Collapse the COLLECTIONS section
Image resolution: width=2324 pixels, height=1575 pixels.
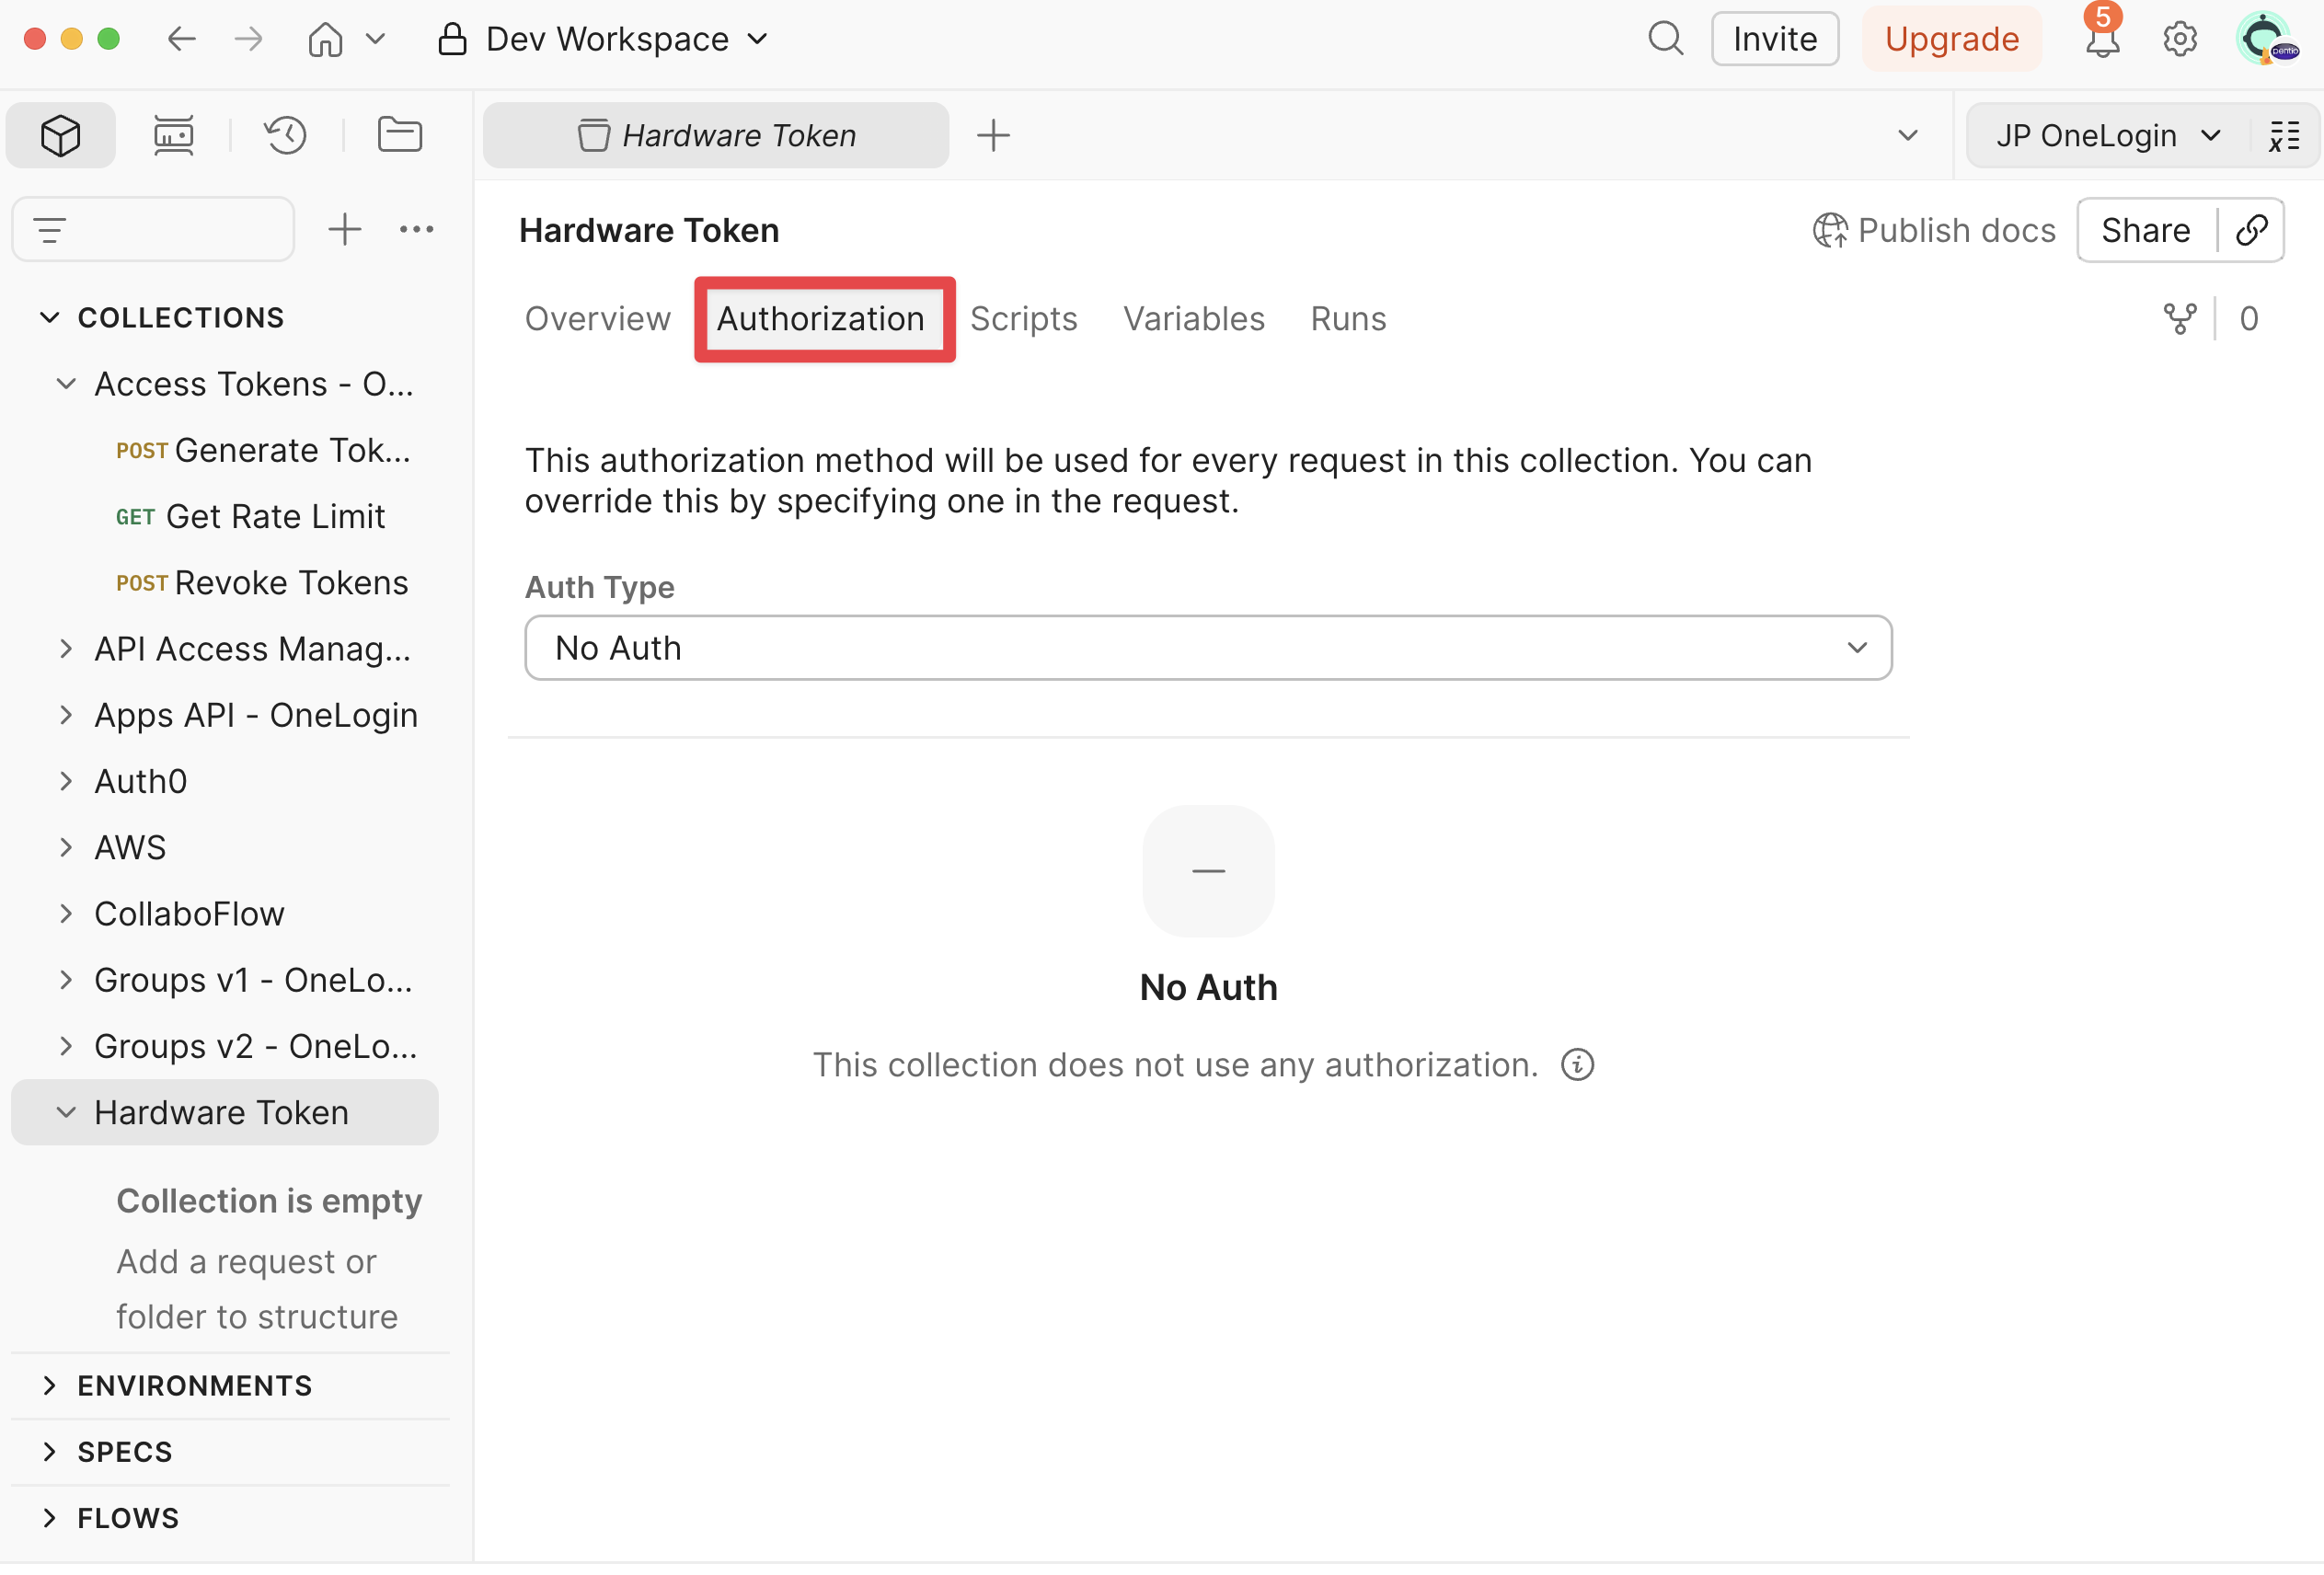click(49, 317)
